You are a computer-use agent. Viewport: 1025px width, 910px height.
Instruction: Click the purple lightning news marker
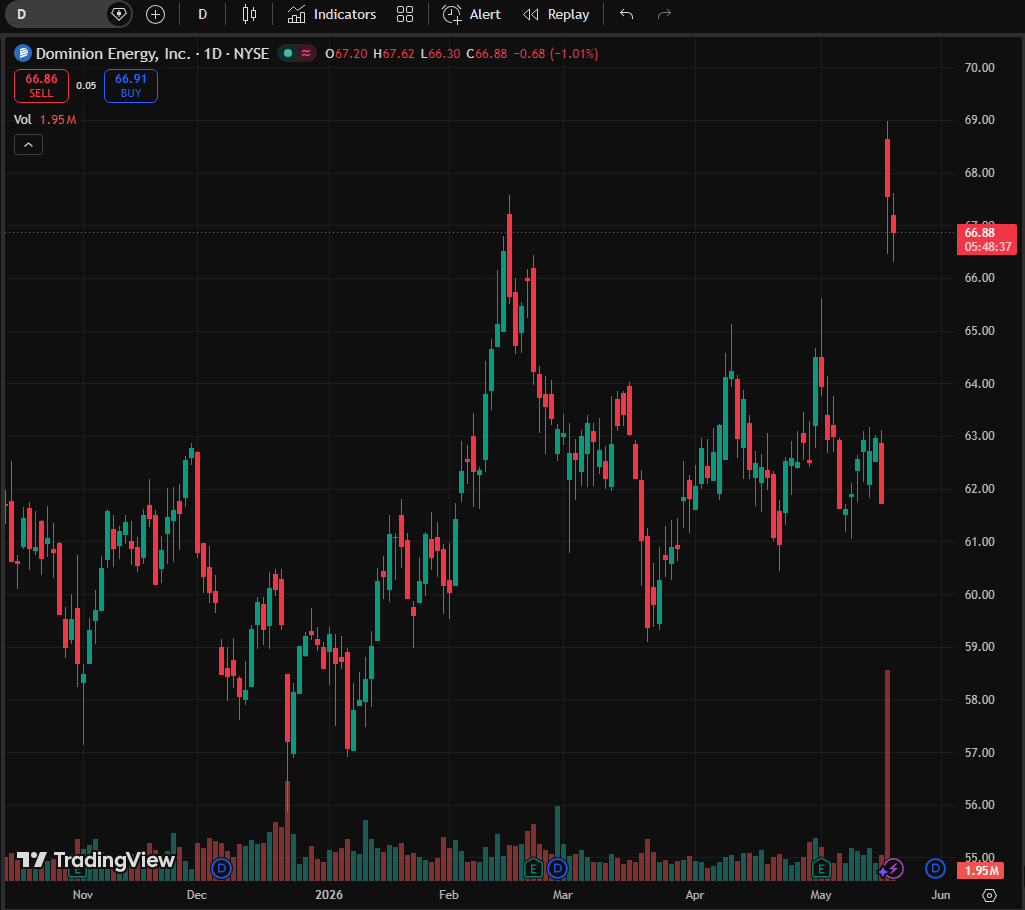894,869
